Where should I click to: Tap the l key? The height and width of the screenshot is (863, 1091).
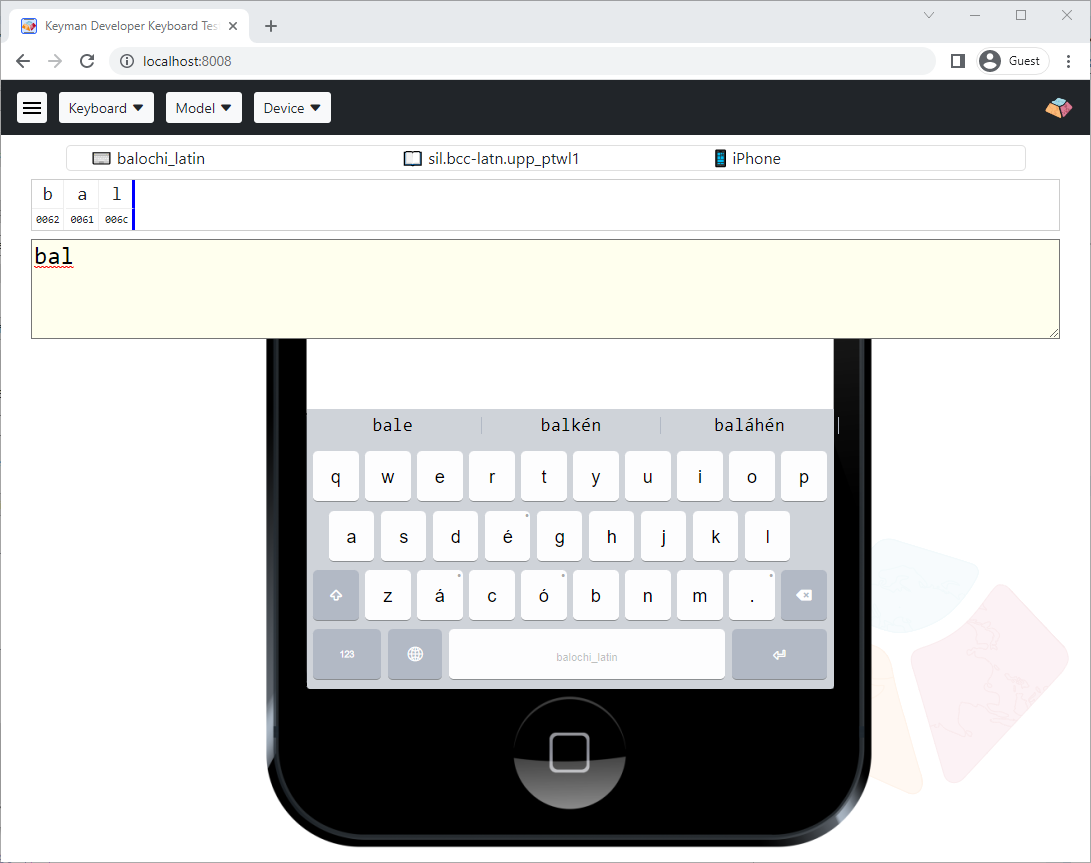[x=767, y=537]
